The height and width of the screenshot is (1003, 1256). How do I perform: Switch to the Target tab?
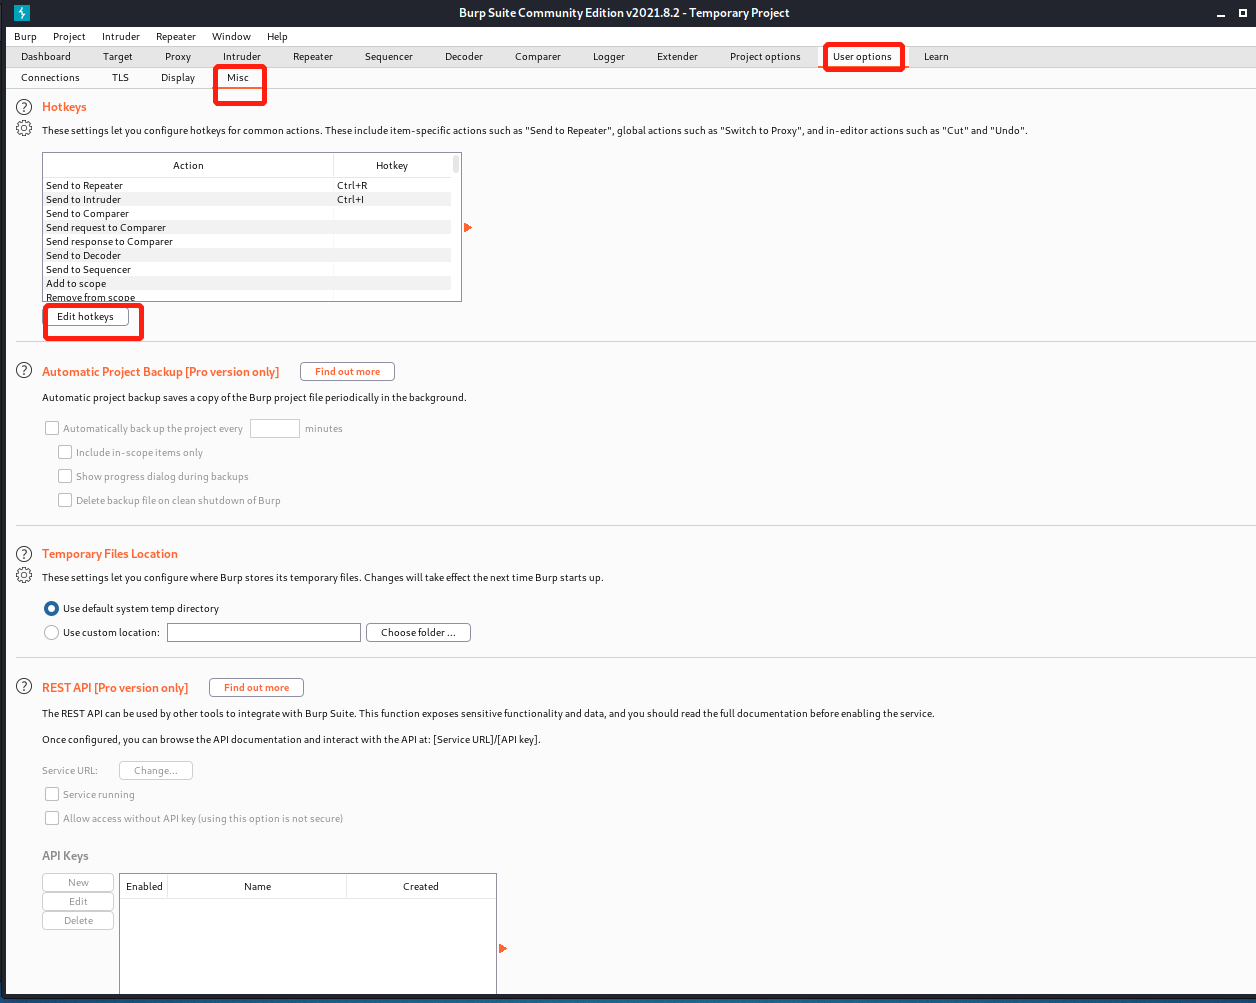118,57
